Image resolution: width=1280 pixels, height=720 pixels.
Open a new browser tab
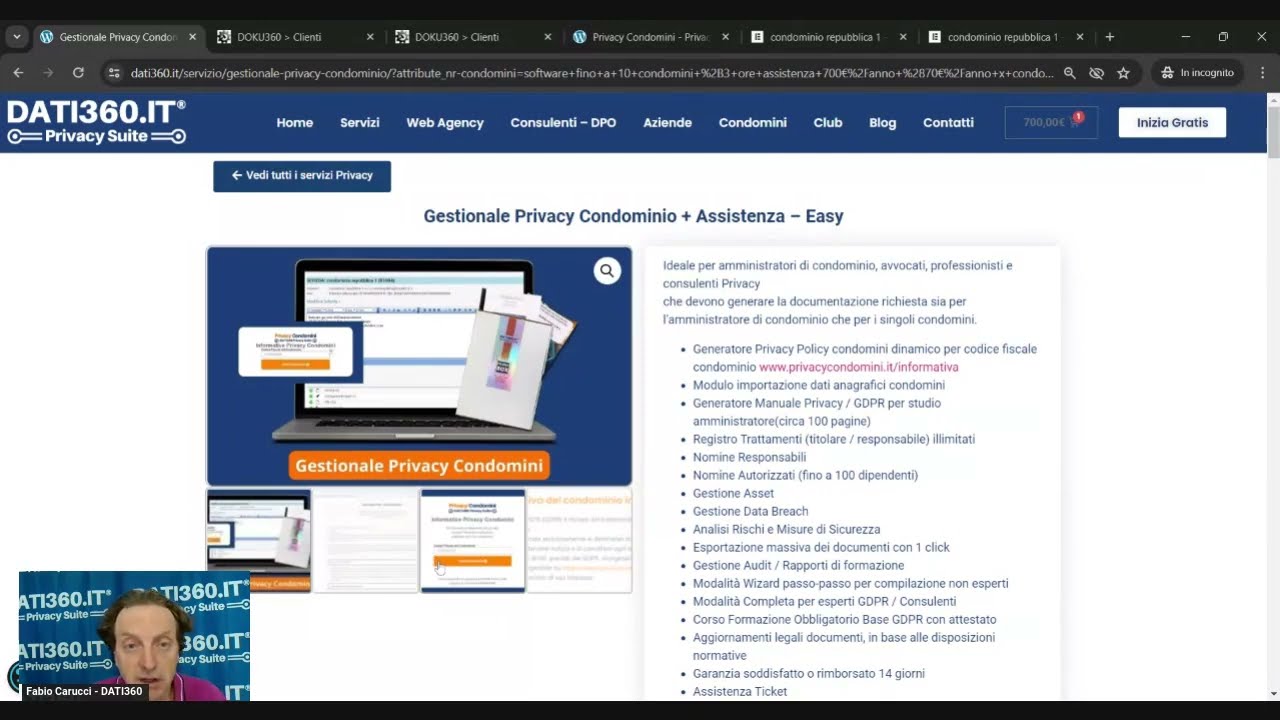tap(1109, 37)
